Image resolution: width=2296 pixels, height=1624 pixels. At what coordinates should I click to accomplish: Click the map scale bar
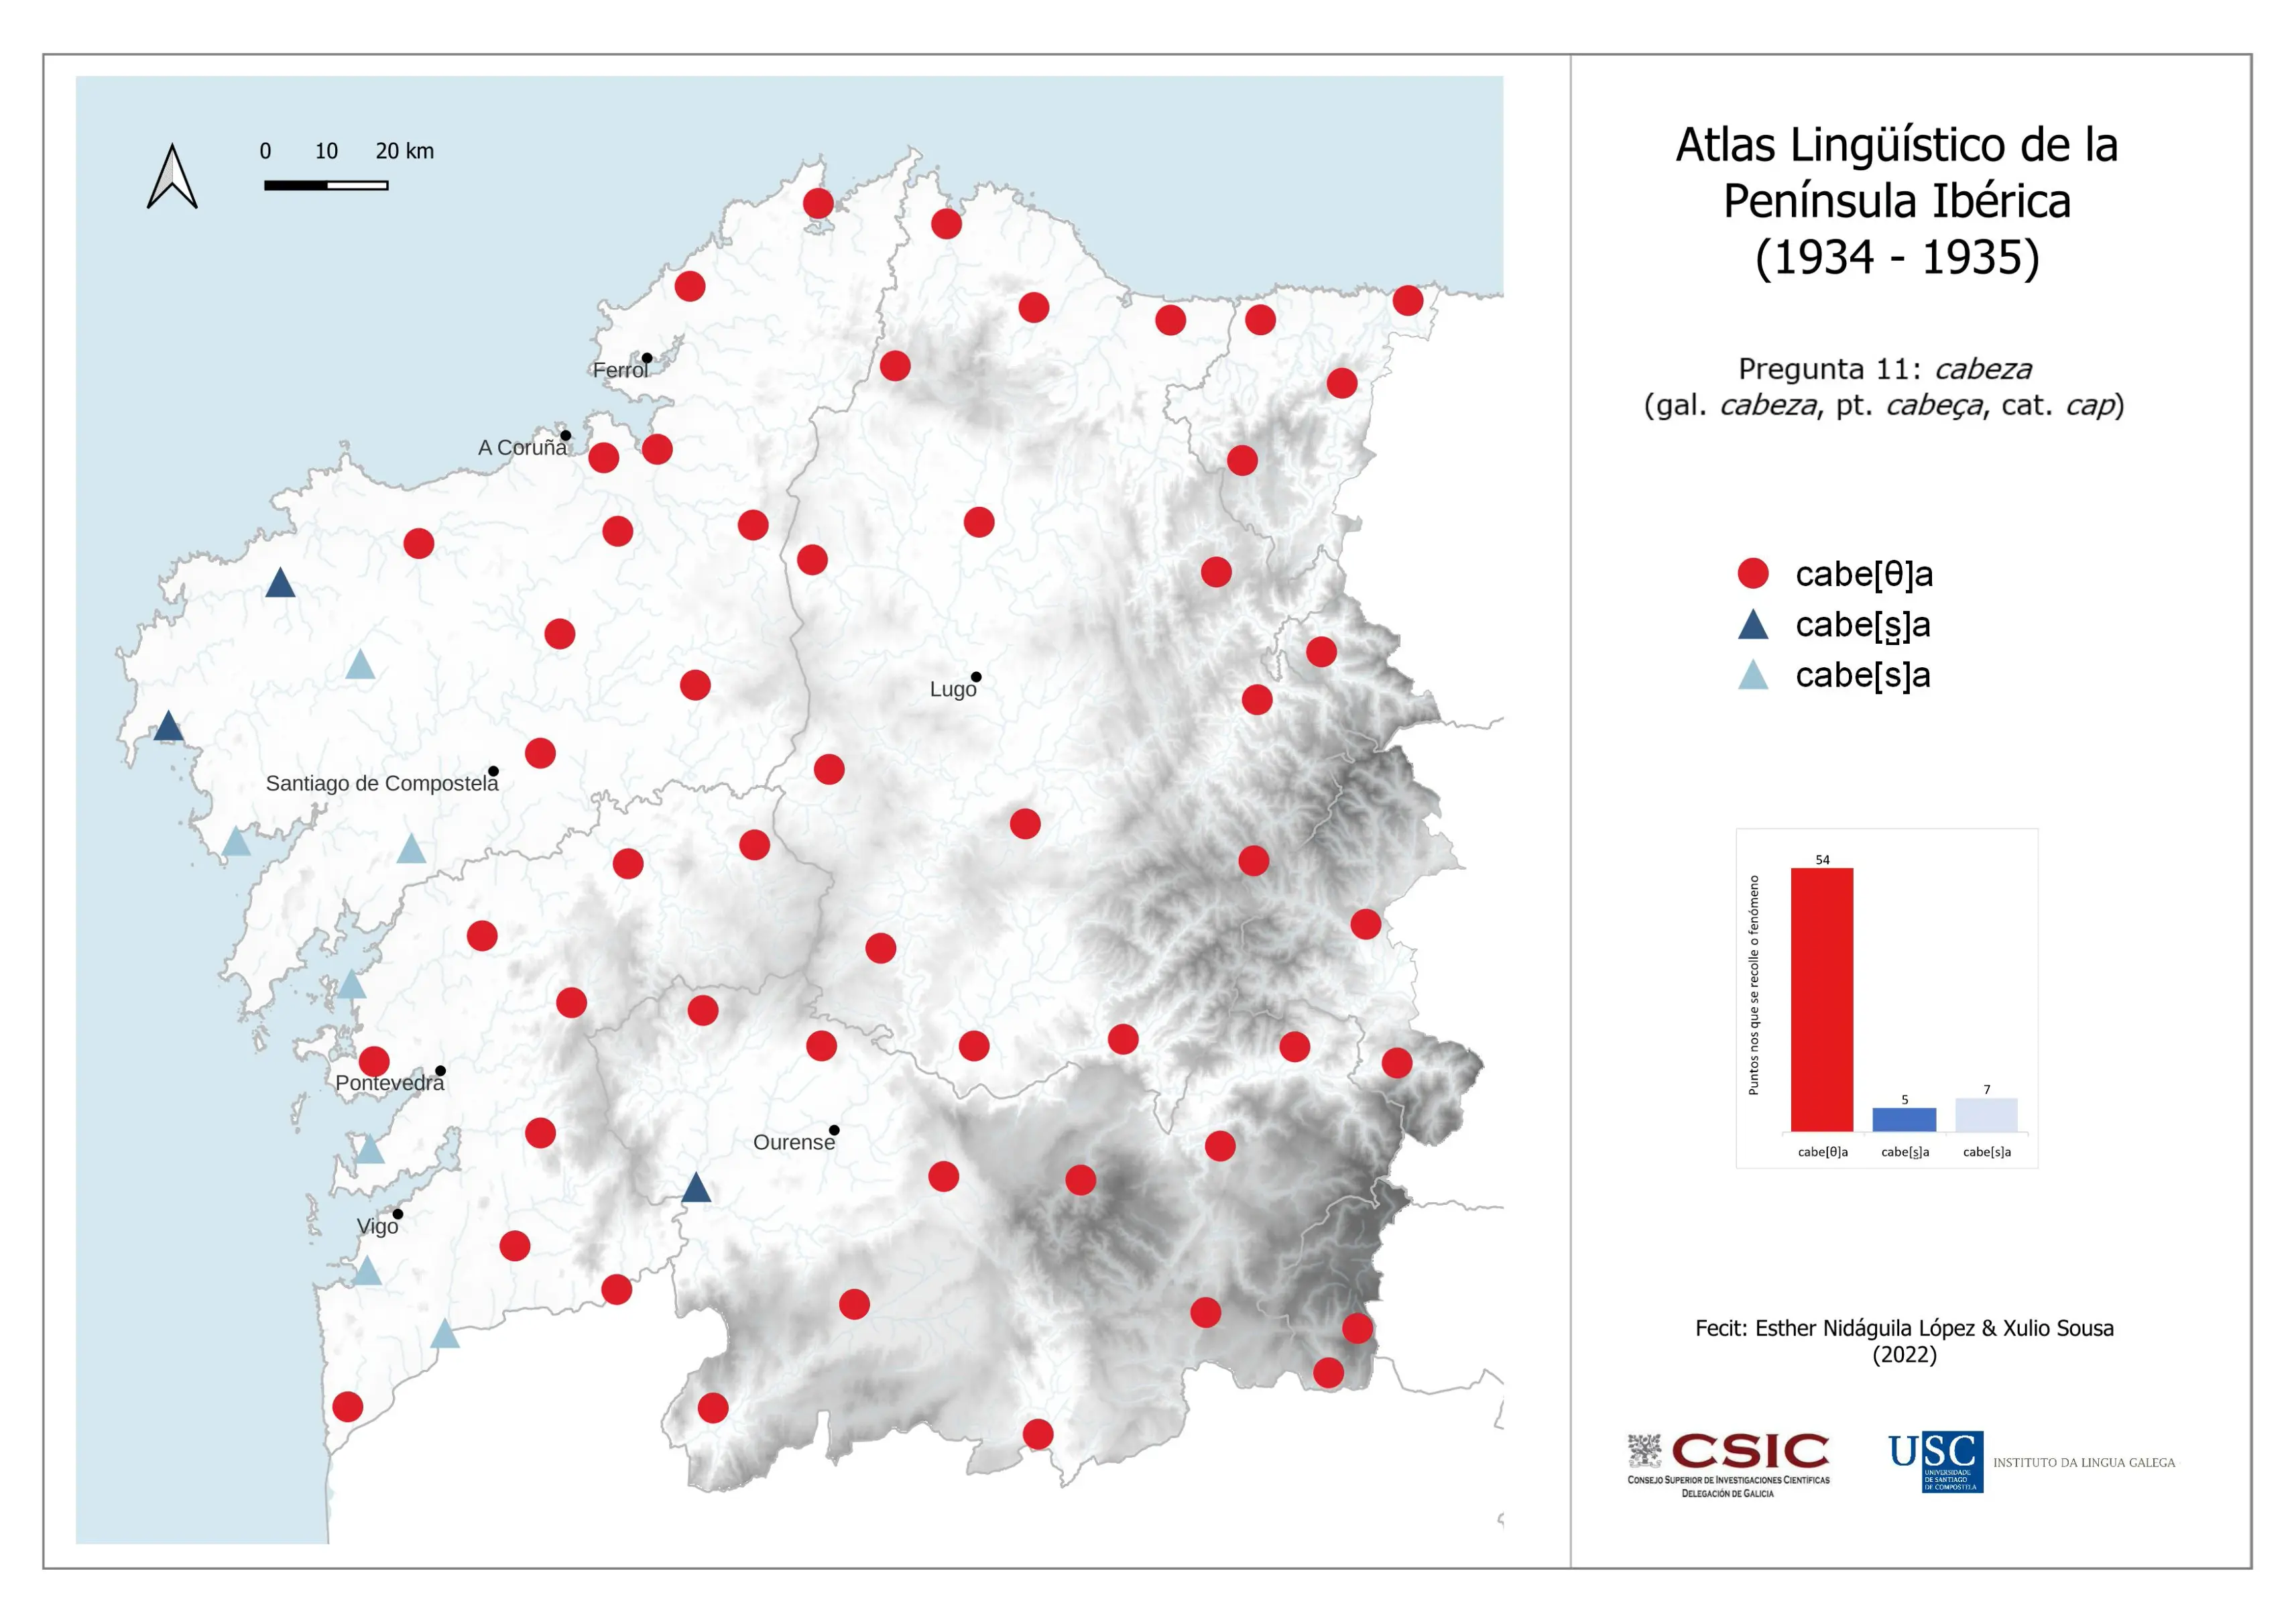click(x=326, y=185)
